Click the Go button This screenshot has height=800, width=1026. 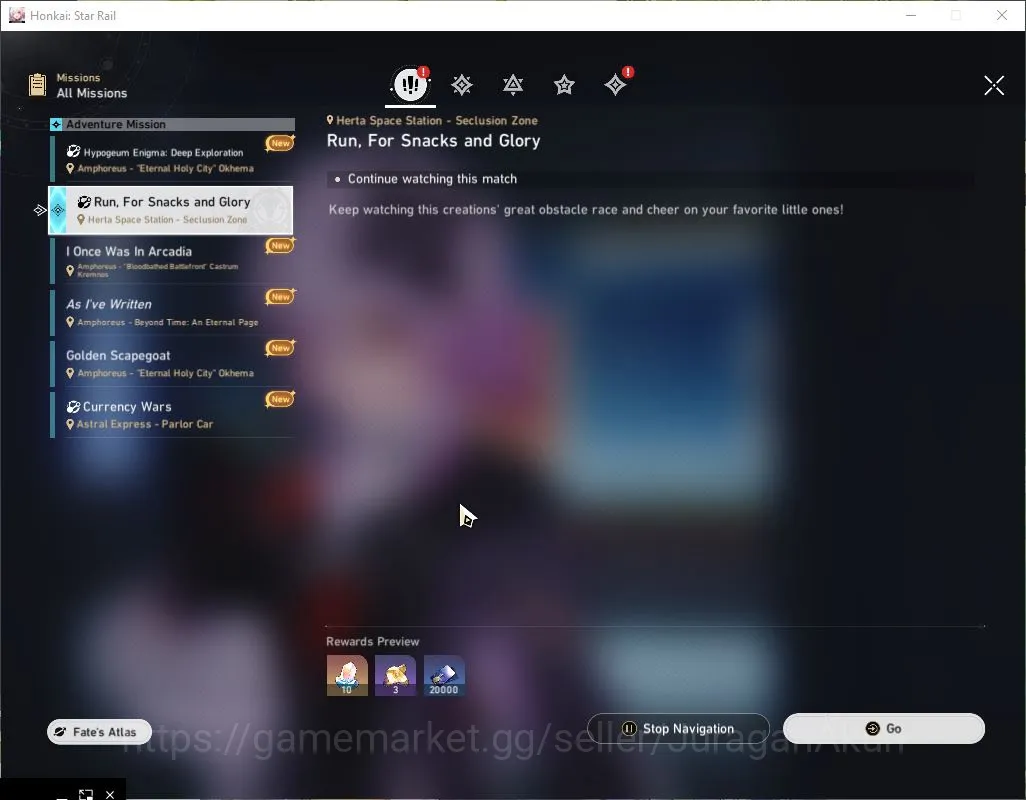pos(883,729)
